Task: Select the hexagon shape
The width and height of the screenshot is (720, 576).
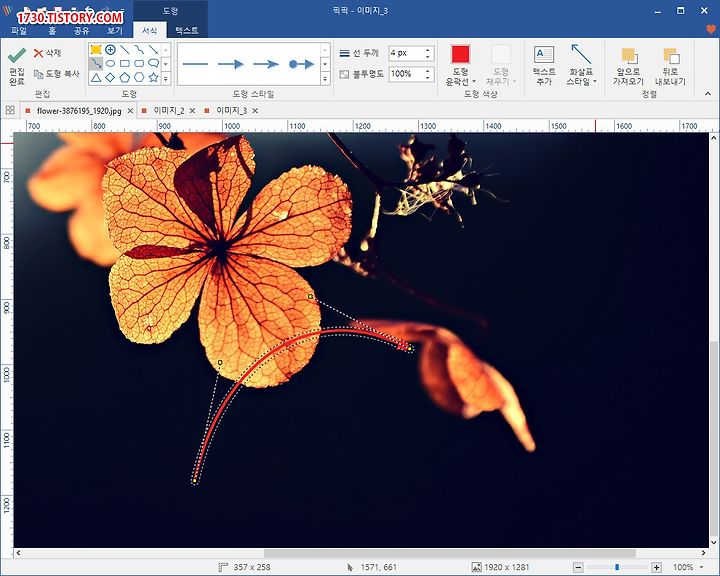Action: [x=139, y=77]
